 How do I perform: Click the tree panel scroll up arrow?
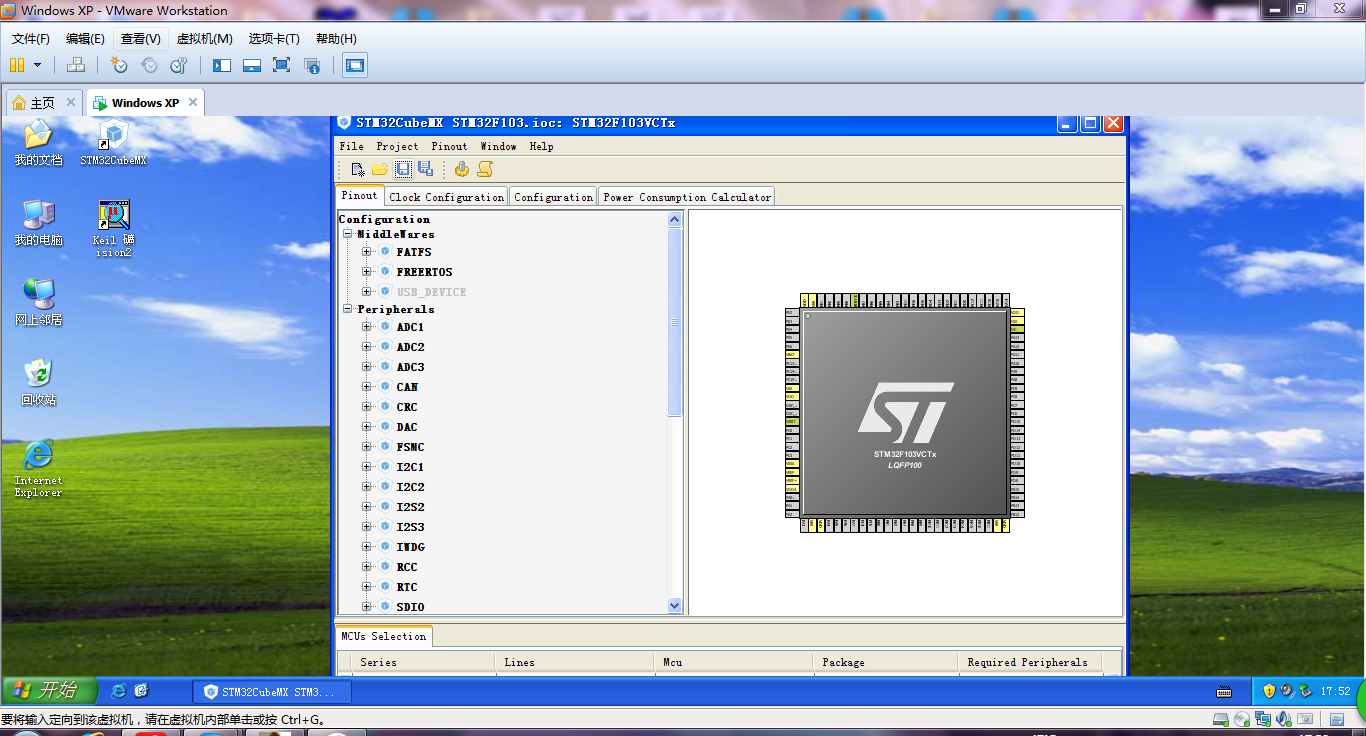click(x=674, y=220)
